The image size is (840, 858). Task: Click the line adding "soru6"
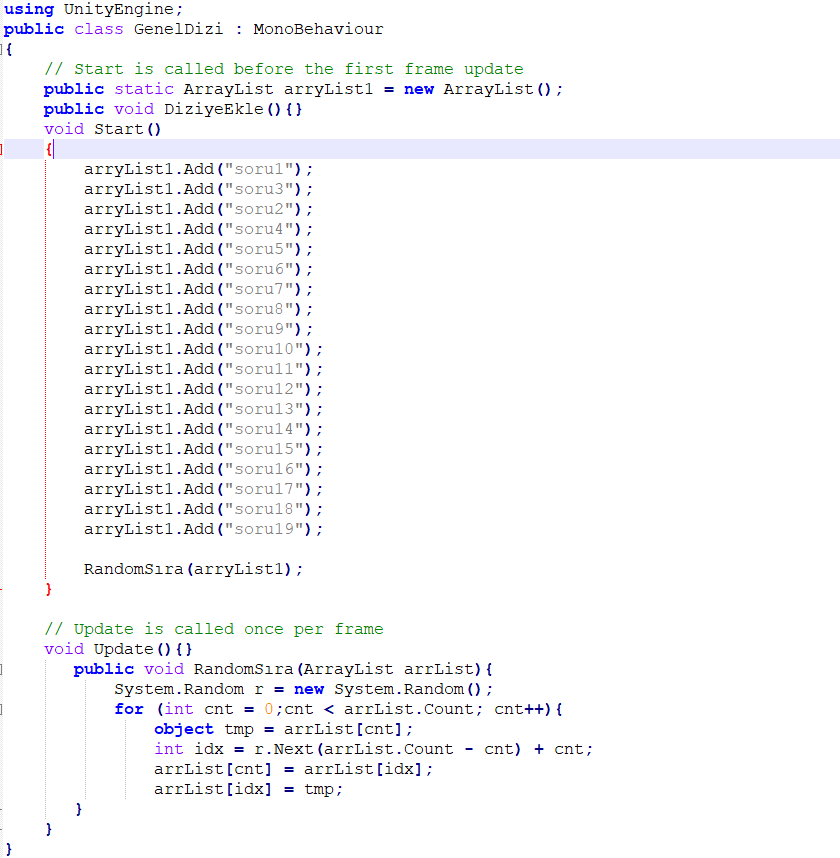pos(198,269)
